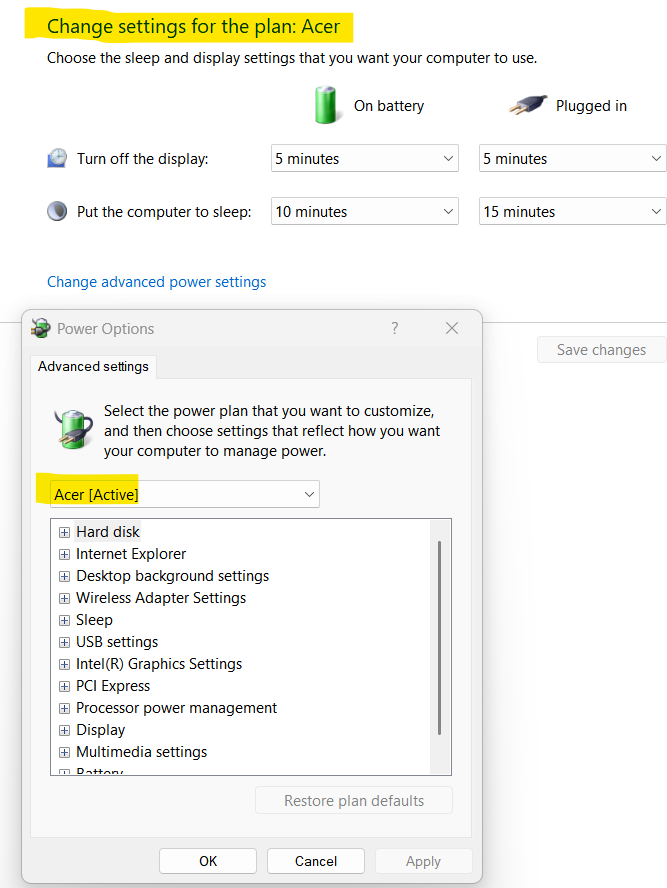Viewport: 667px width, 888px height.
Task: Expand the PCI Express node
Action: point(65,687)
